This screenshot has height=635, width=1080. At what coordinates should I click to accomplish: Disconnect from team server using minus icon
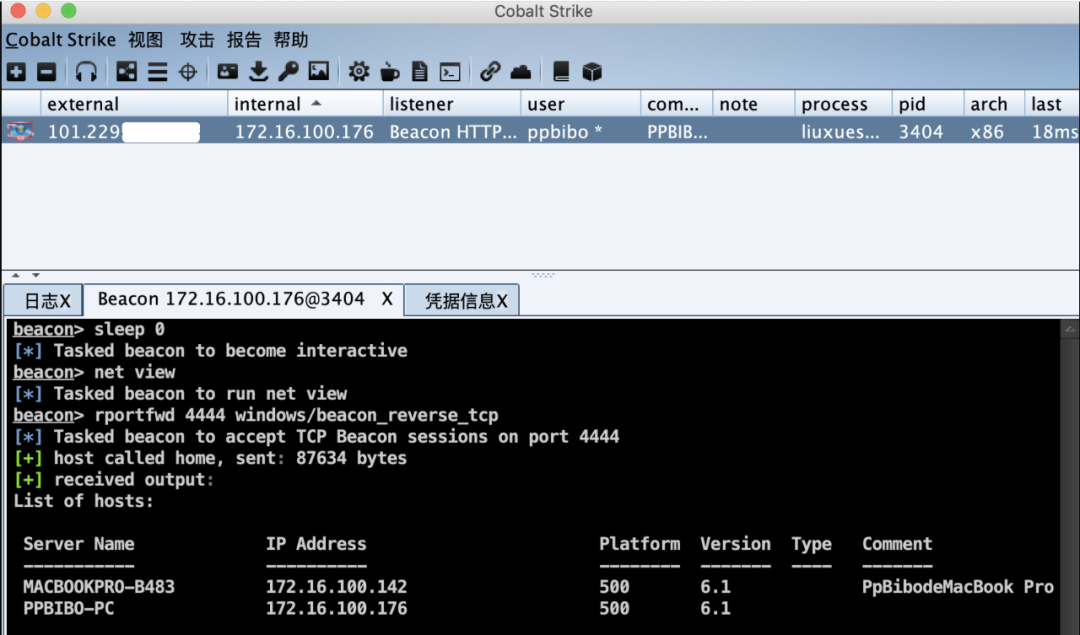[46, 72]
